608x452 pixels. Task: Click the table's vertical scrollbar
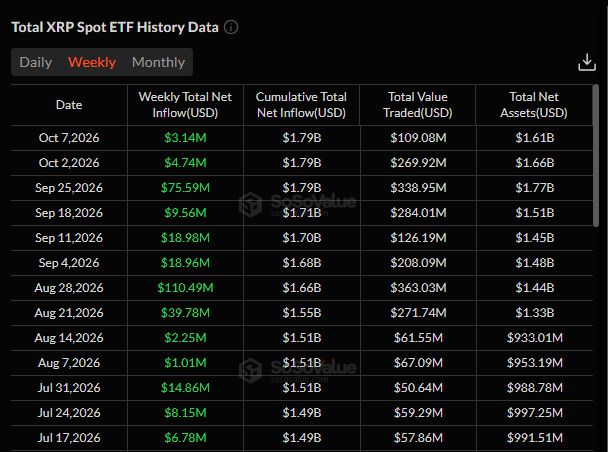(596, 155)
